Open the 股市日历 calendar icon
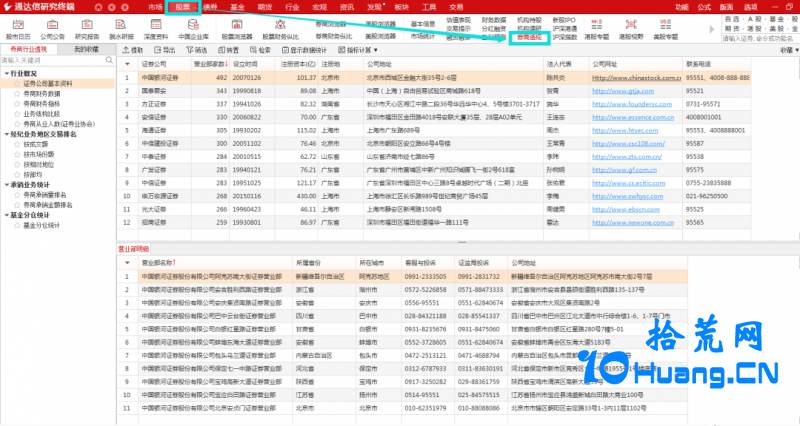The width and height of the screenshot is (800, 426). [x=18, y=25]
